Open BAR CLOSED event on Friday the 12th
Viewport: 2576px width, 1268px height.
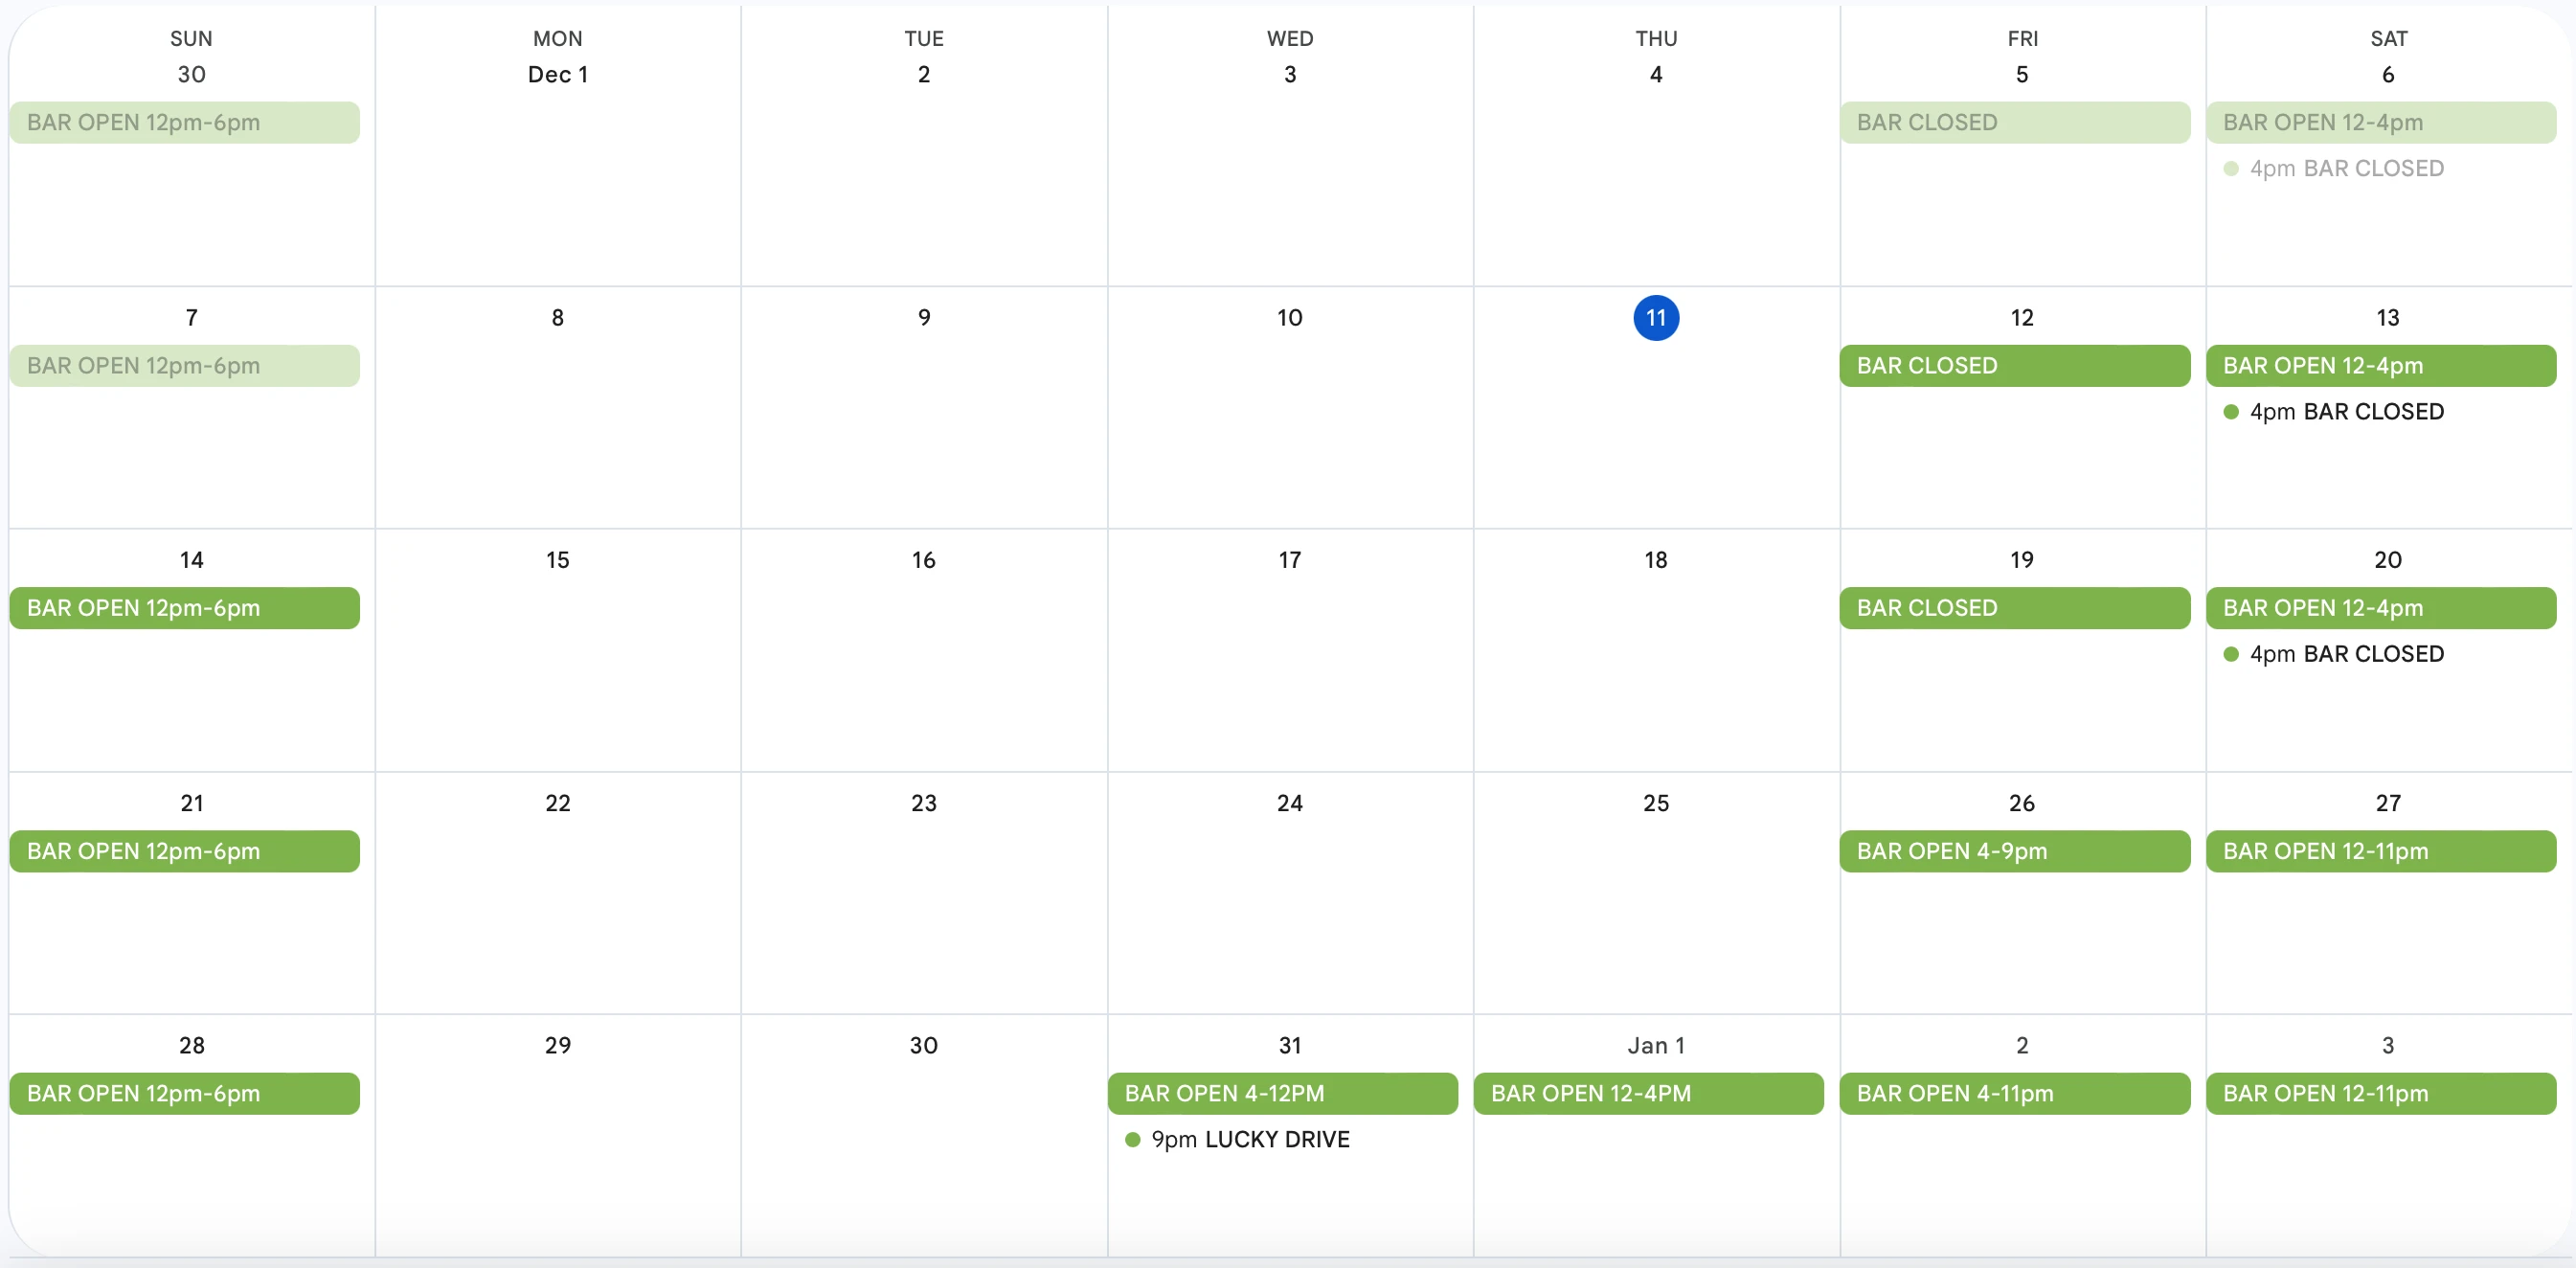[x=2014, y=366]
